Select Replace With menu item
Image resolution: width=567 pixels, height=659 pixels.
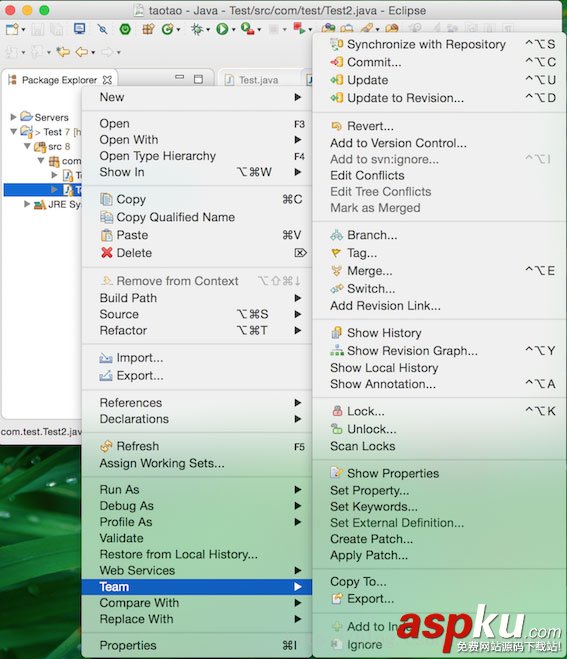tap(197, 619)
